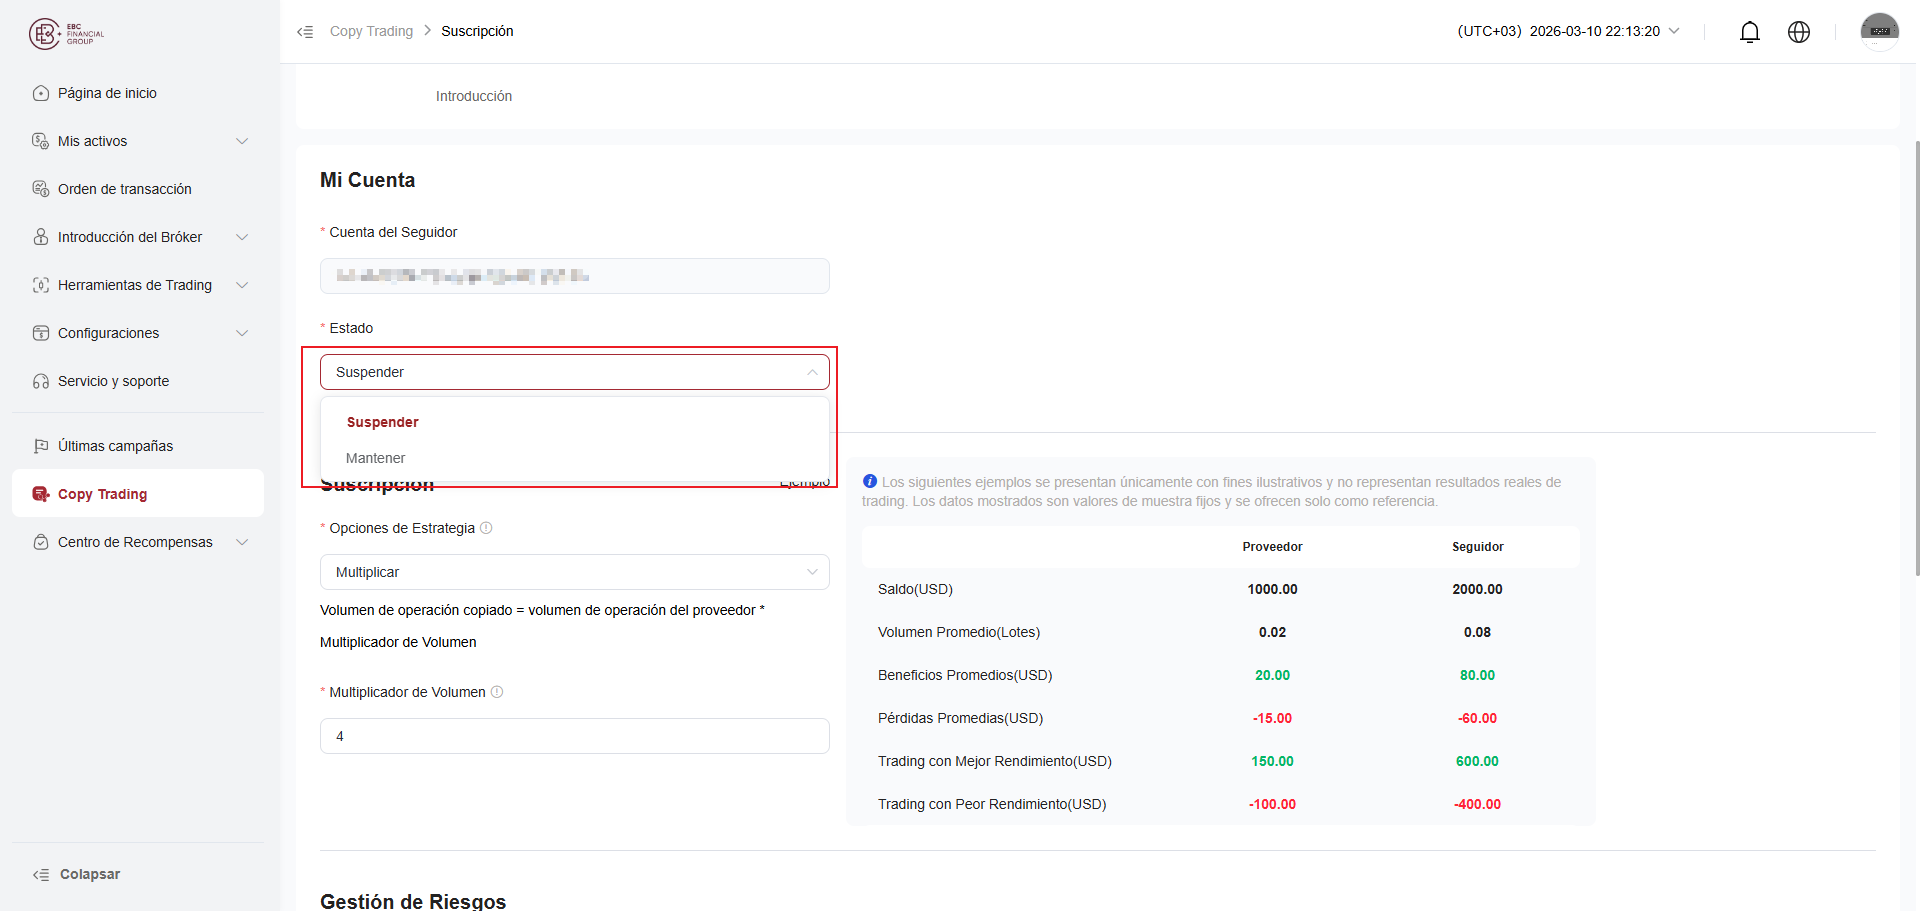The image size is (1920, 911).
Task: Open the notifications bell
Action: click(1750, 32)
